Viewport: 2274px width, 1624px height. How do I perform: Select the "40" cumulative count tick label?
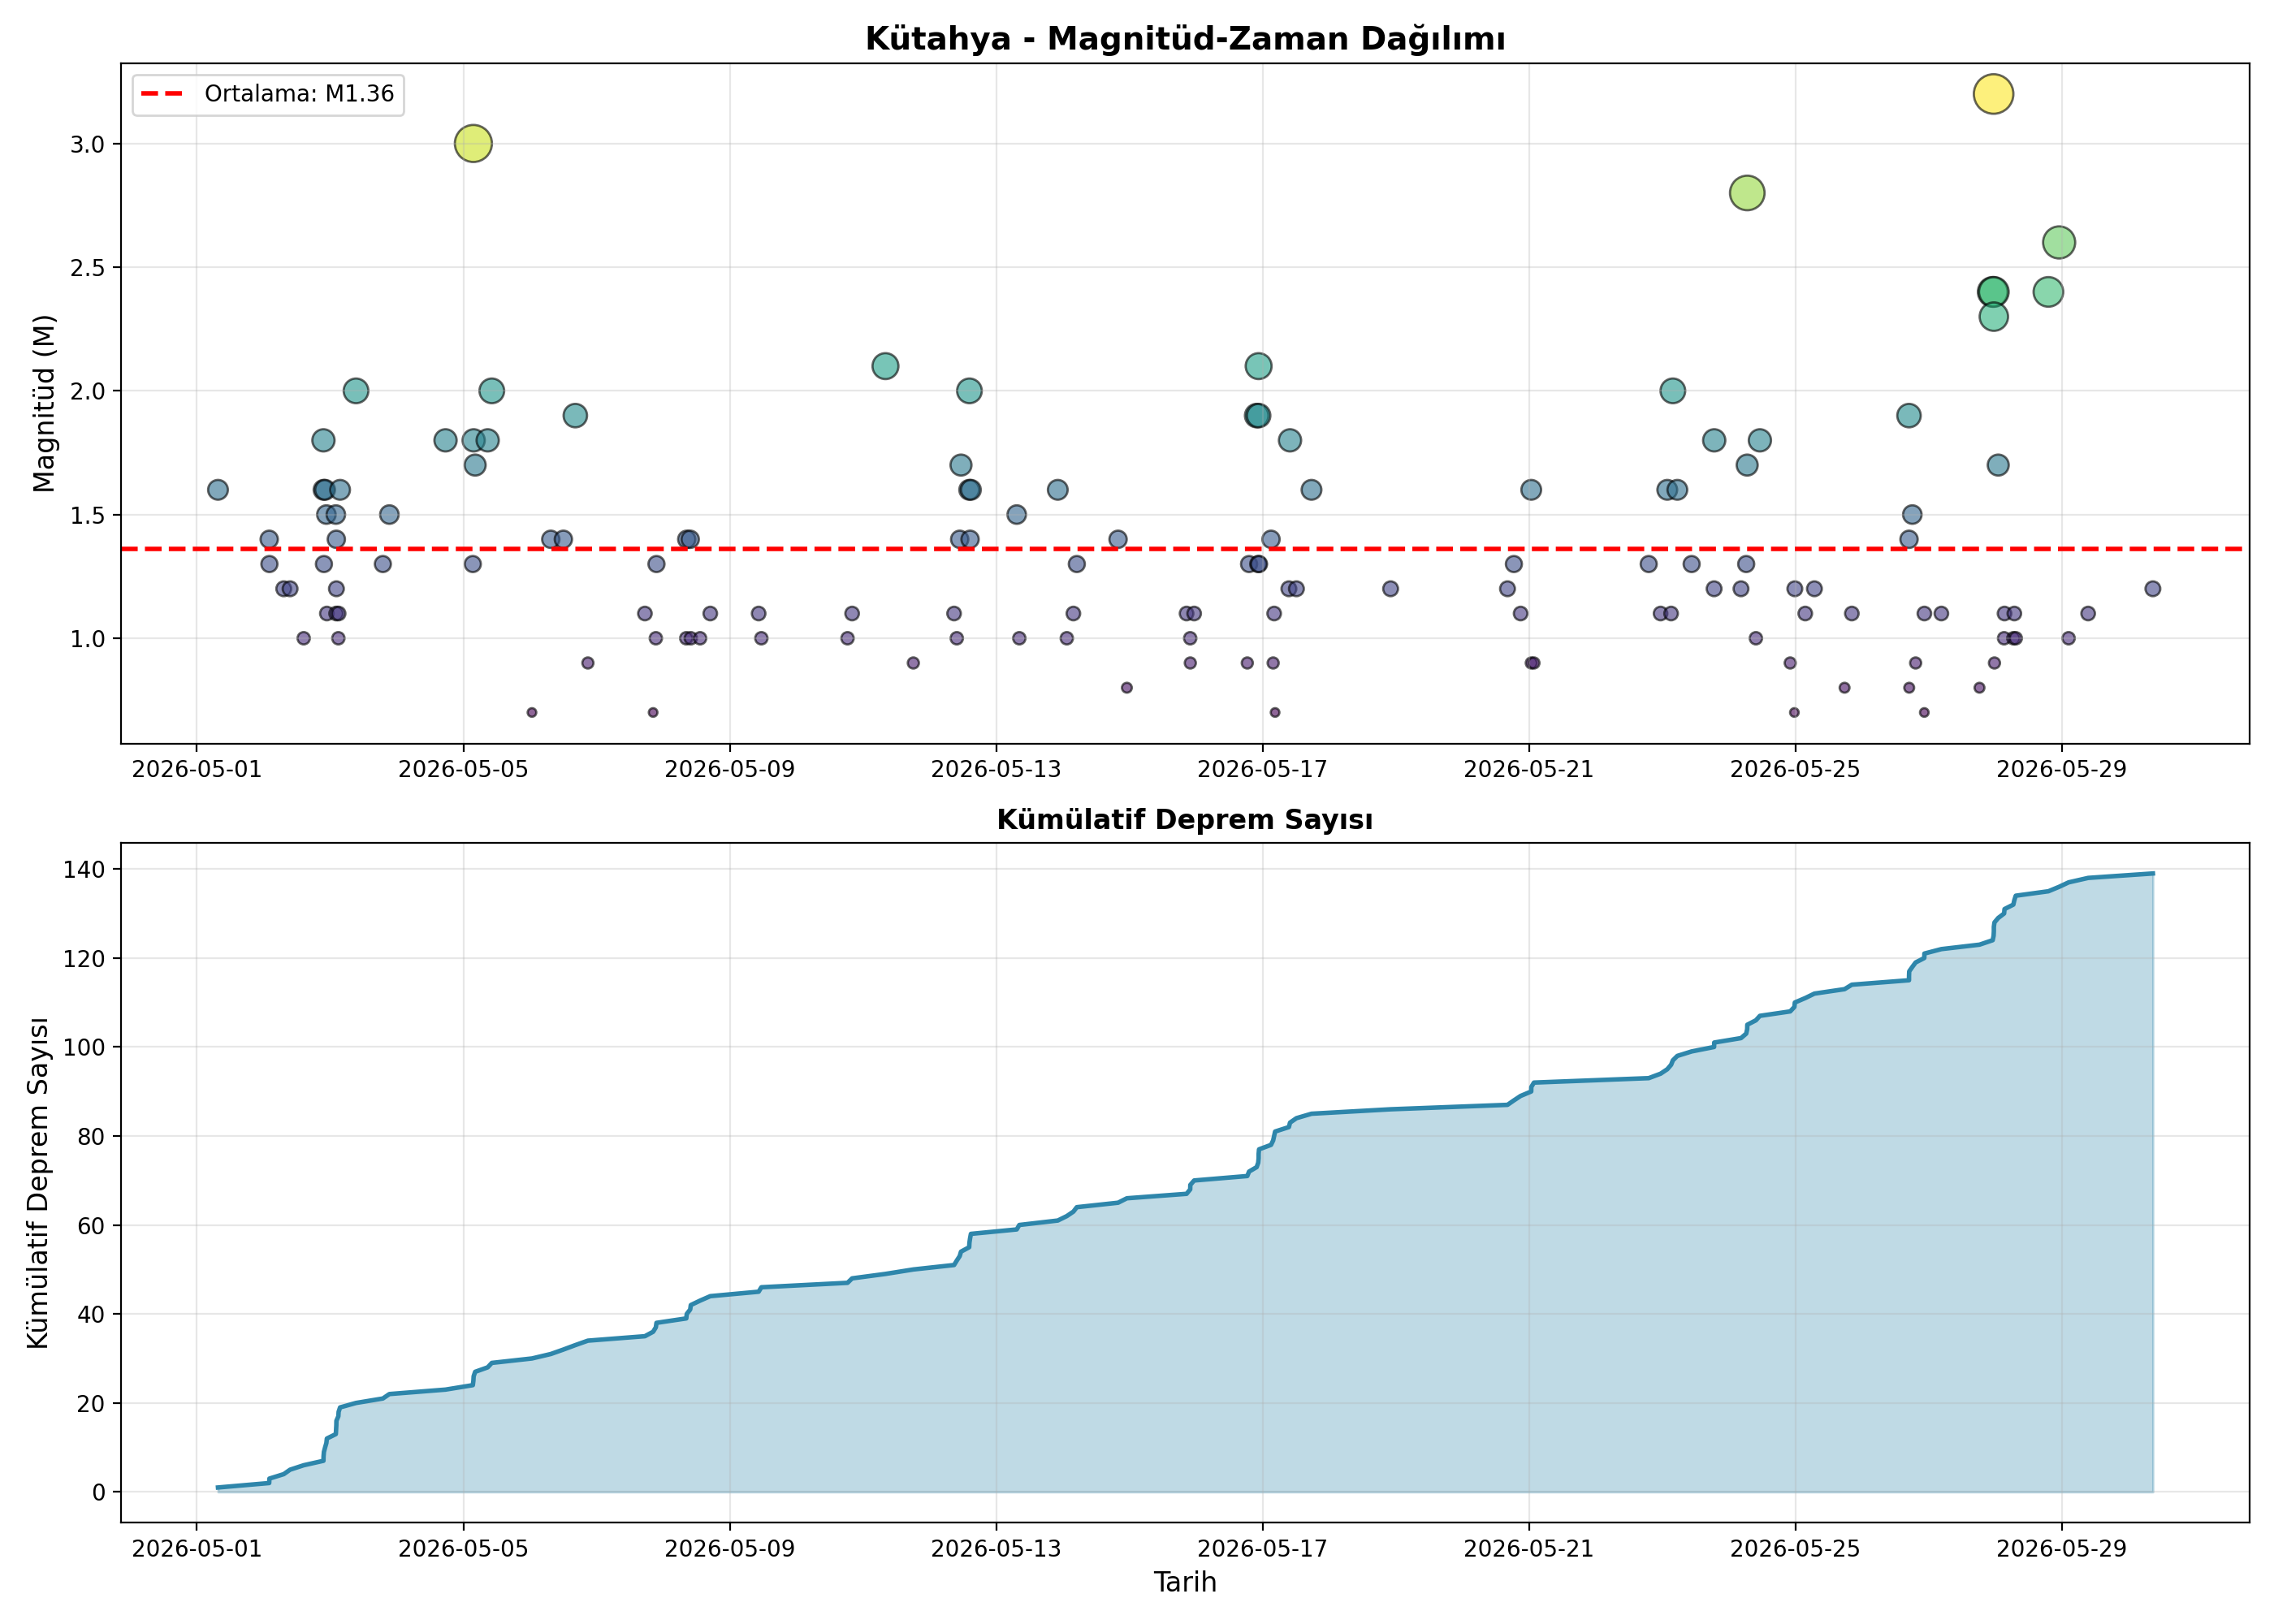(91, 1315)
